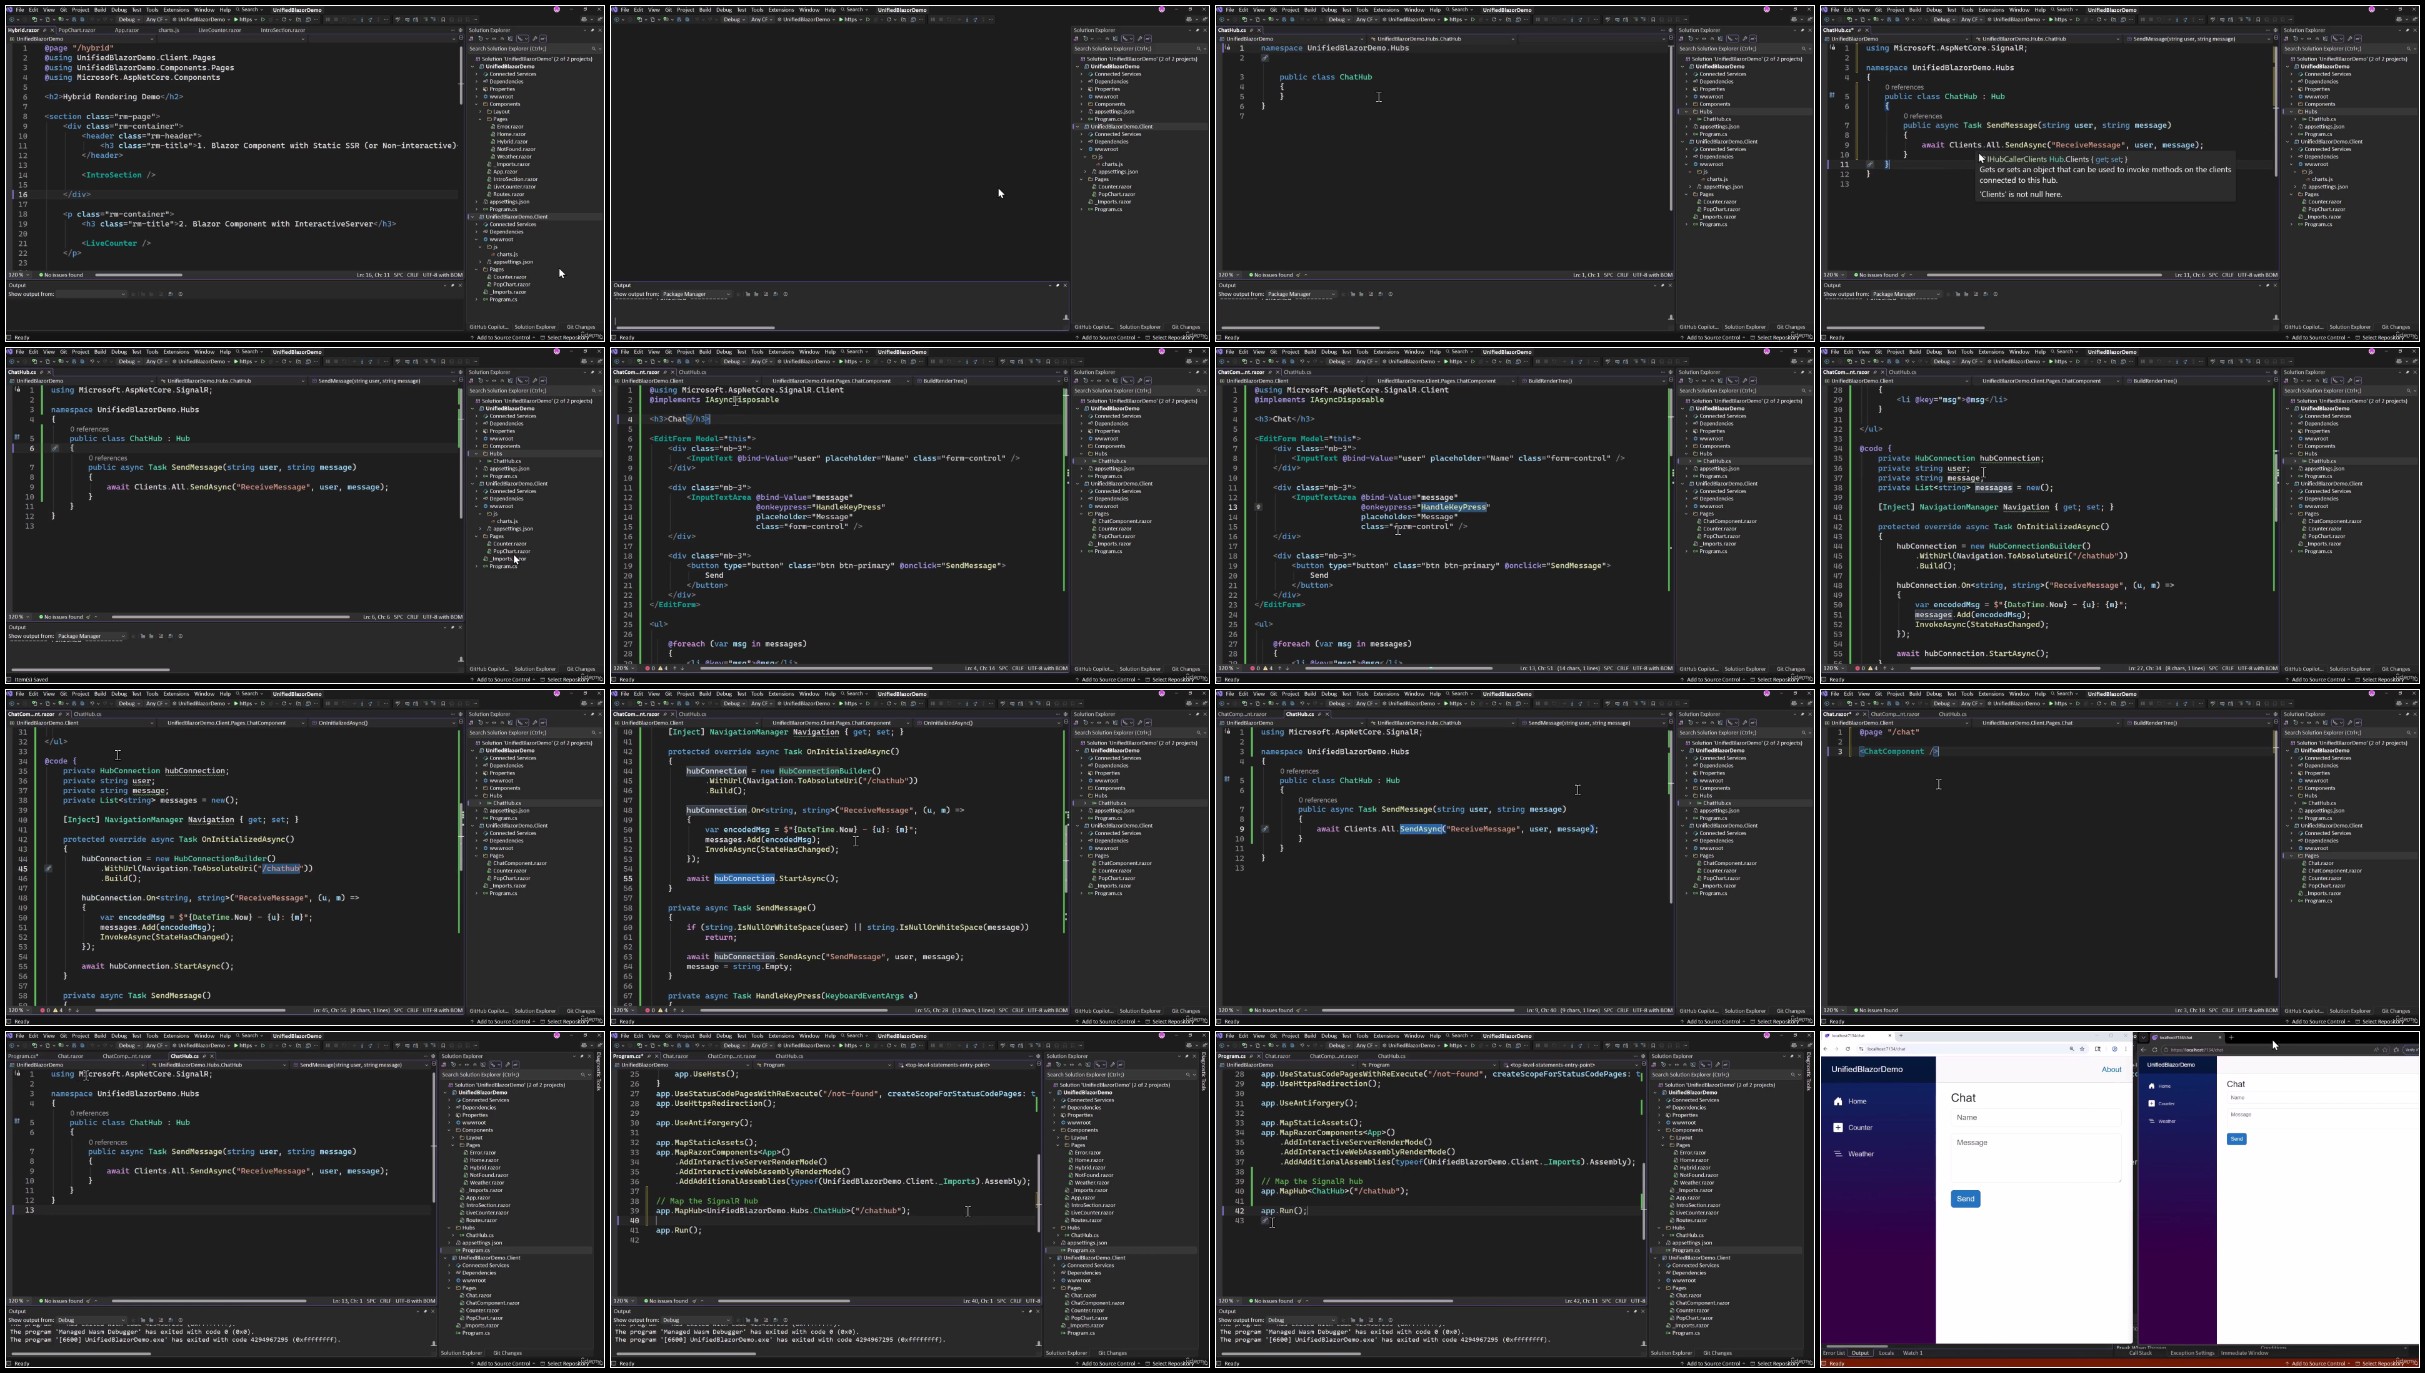This screenshot has width=2425, height=1373.
Task: Reload the page in the light browser
Action: pos(1848,1049)
